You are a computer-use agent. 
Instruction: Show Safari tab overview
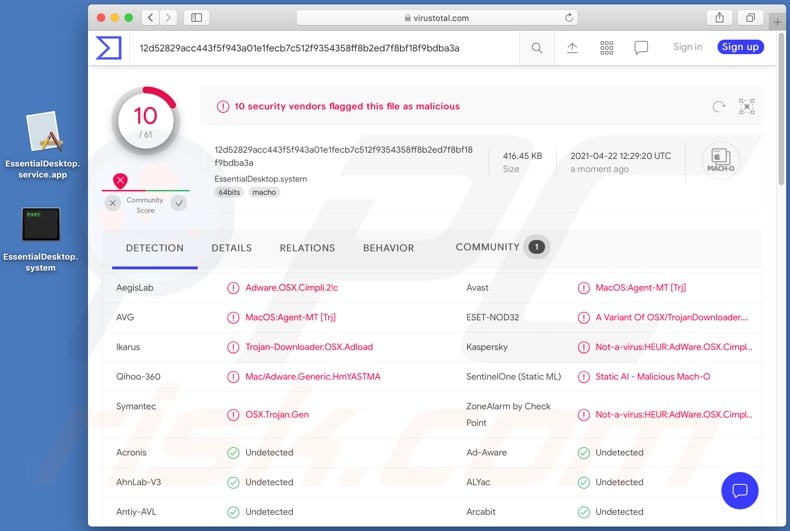point(750,18)
